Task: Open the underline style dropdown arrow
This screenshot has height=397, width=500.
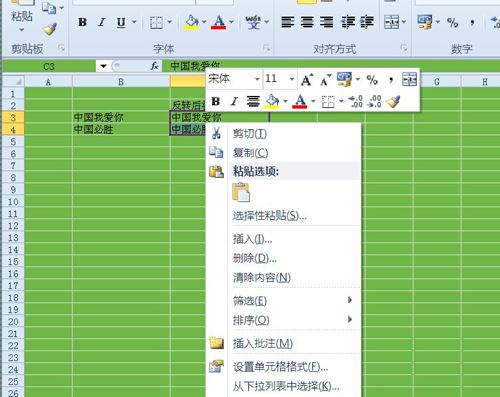Action: tap(134, 22)
